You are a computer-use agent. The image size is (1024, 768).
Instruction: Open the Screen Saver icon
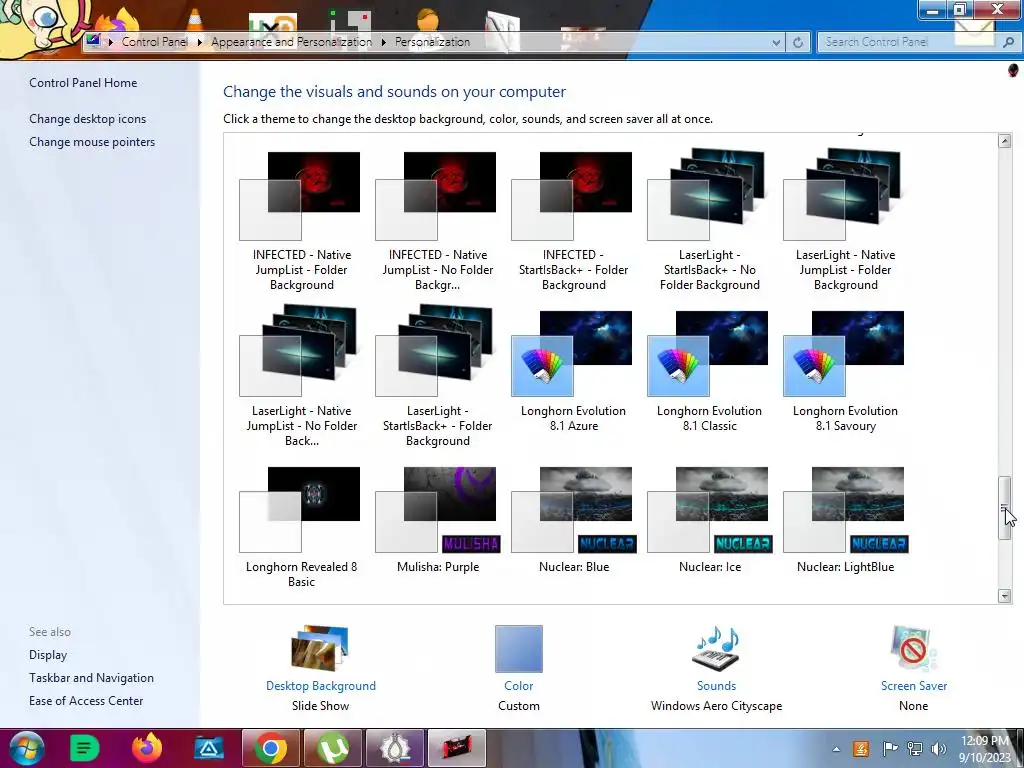point(913,648)
